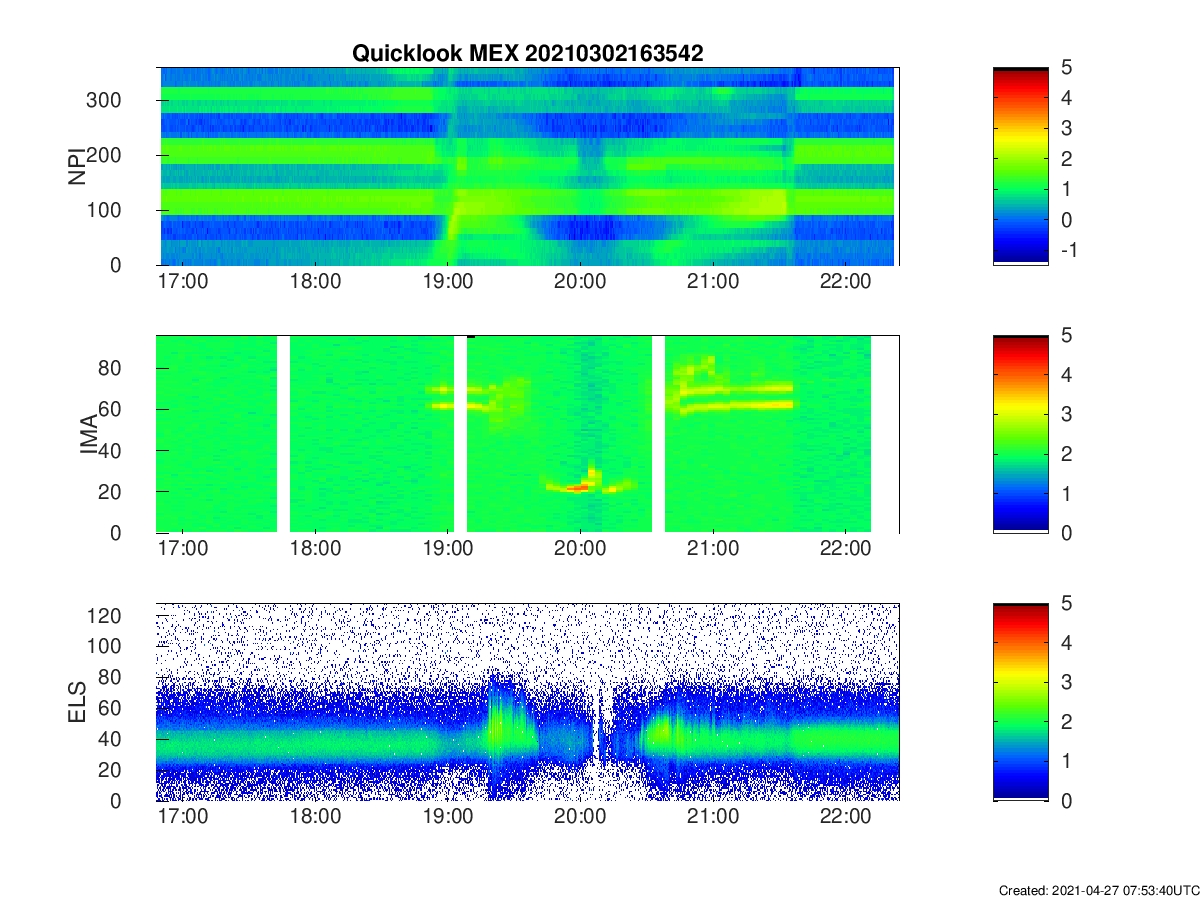
Task: Click the red hot spot in the IMA spectrogram
Action: click(577, 488)
